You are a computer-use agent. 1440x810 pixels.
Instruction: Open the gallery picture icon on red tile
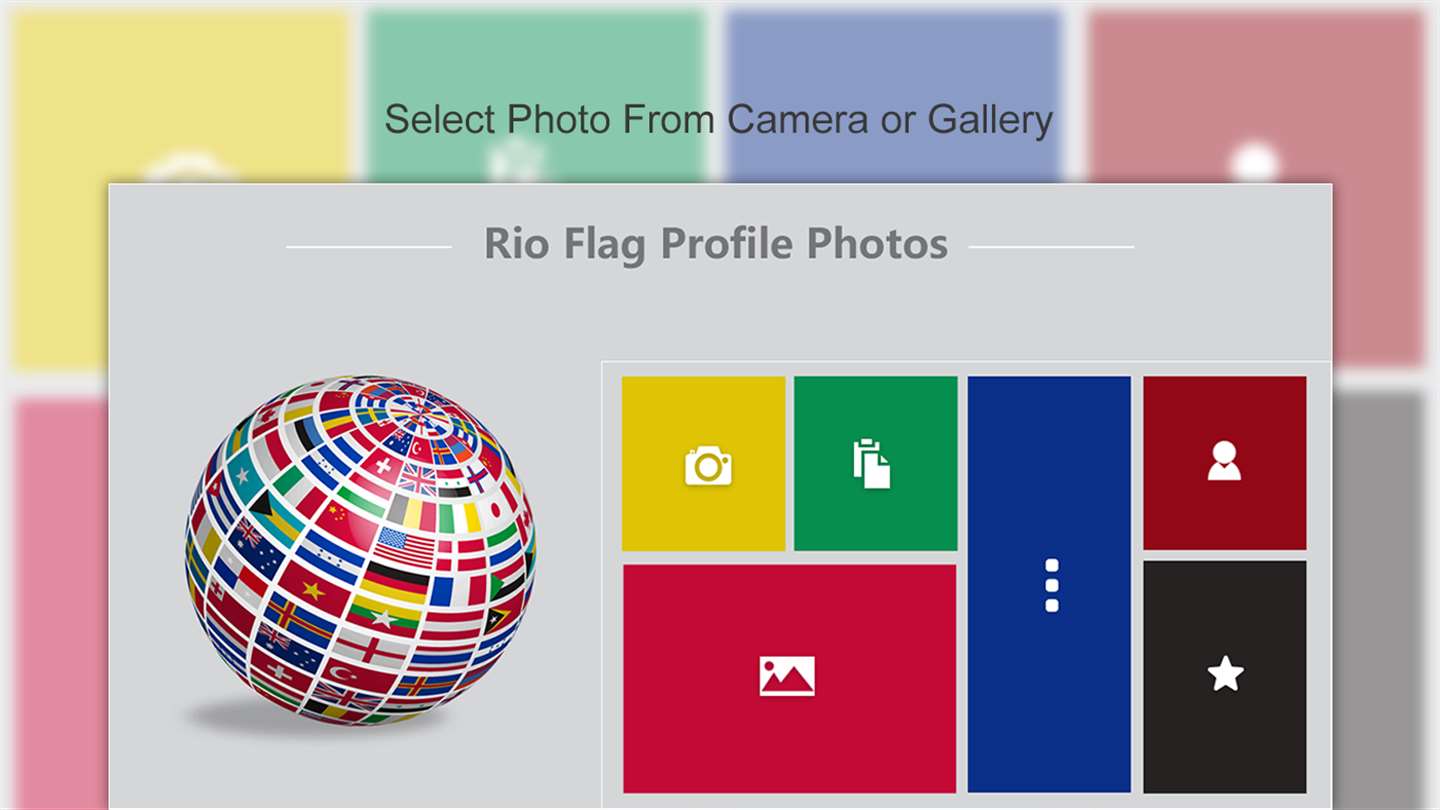789,678
